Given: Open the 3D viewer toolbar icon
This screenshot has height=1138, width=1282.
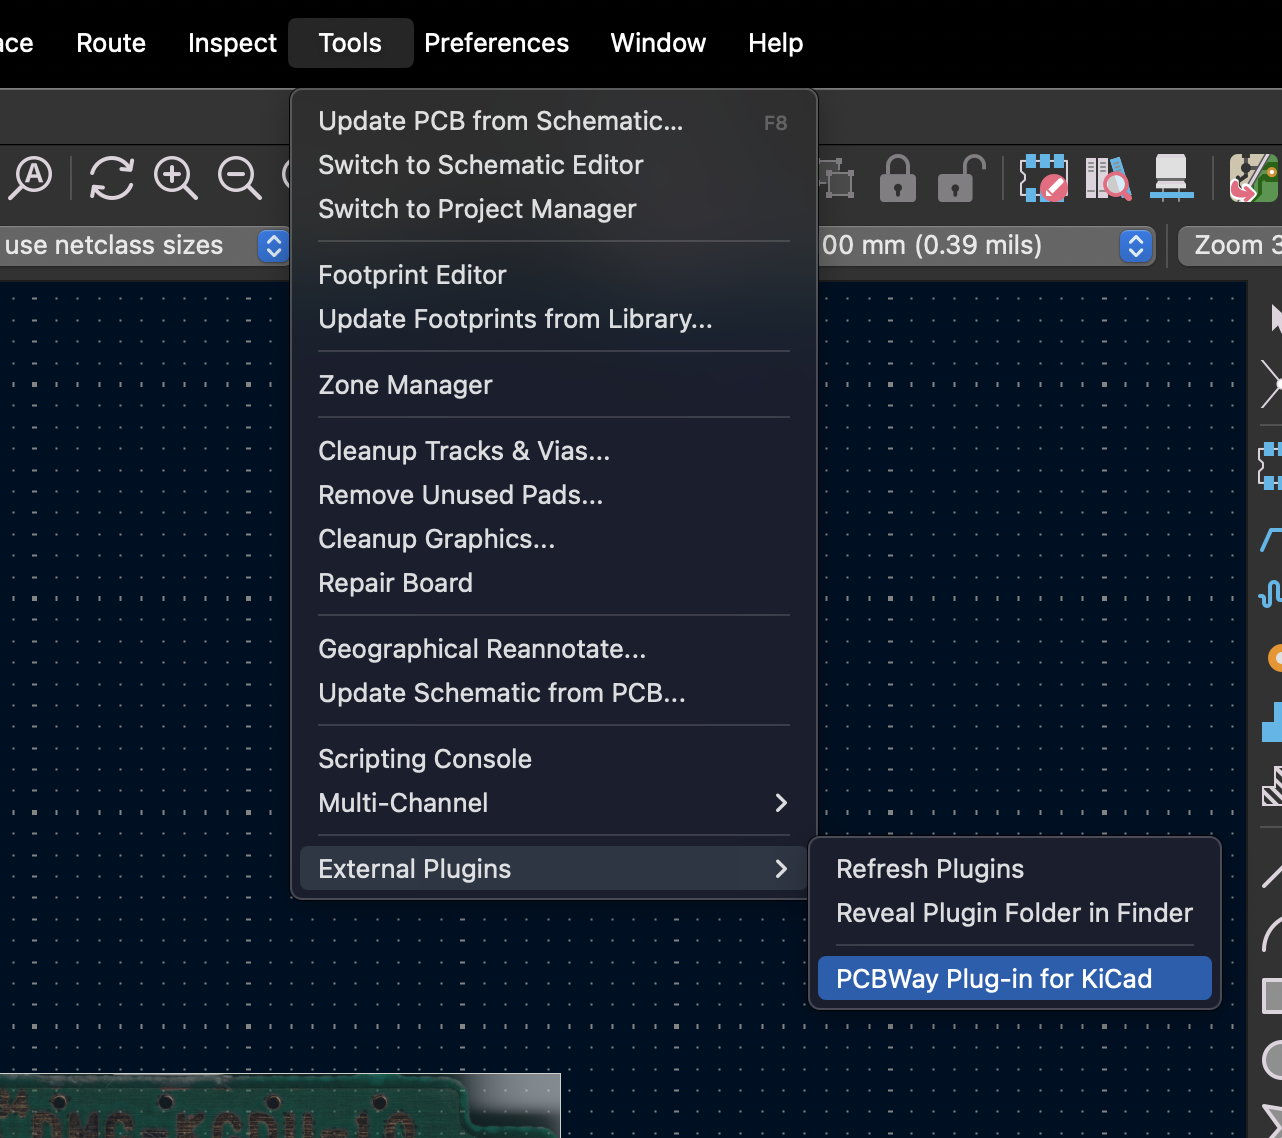Looking at the screenshot, I should coord(1171,178).
